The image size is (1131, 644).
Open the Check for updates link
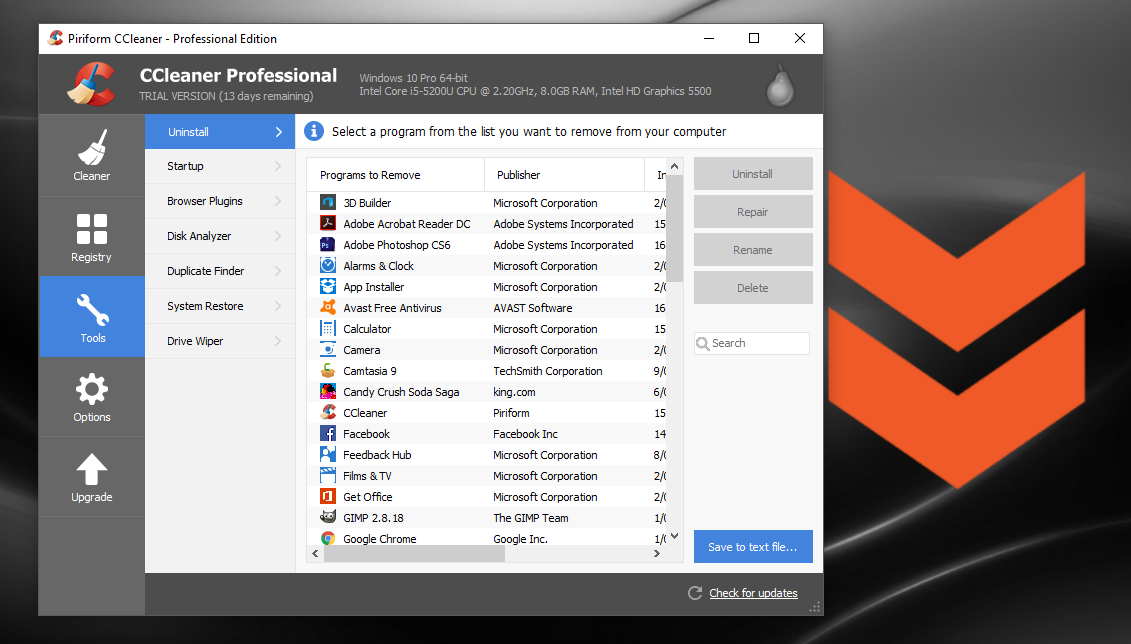click(753, 593)
